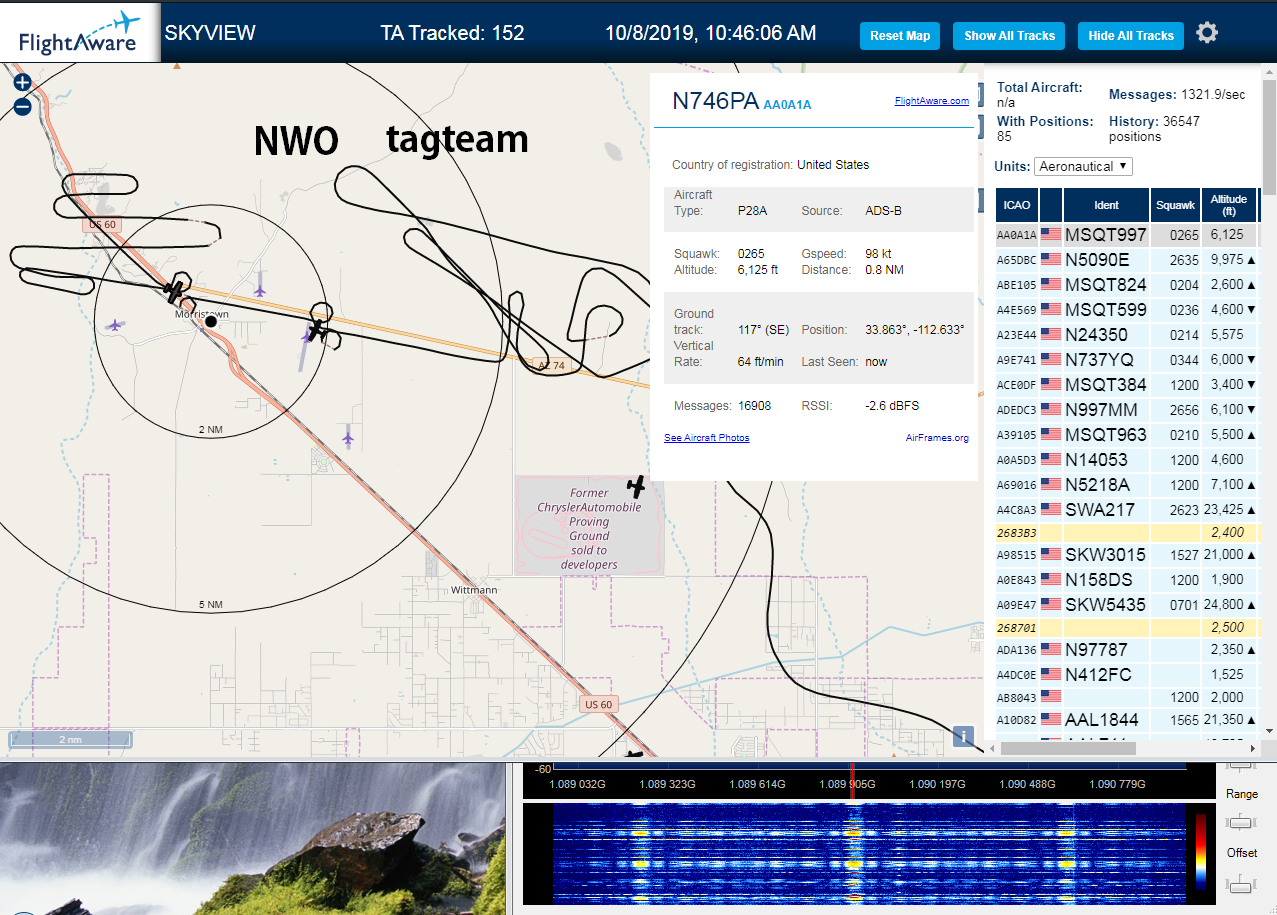Click the table's right scroll arrow

tap(1253, 748)
